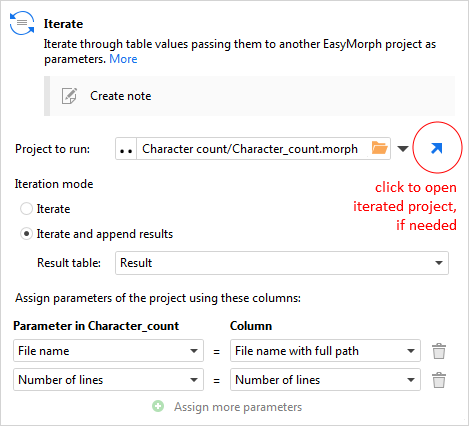The height and width of the screenshot is (426, 469).
Task: Open folder browse icon for project path
Action: 379,148
